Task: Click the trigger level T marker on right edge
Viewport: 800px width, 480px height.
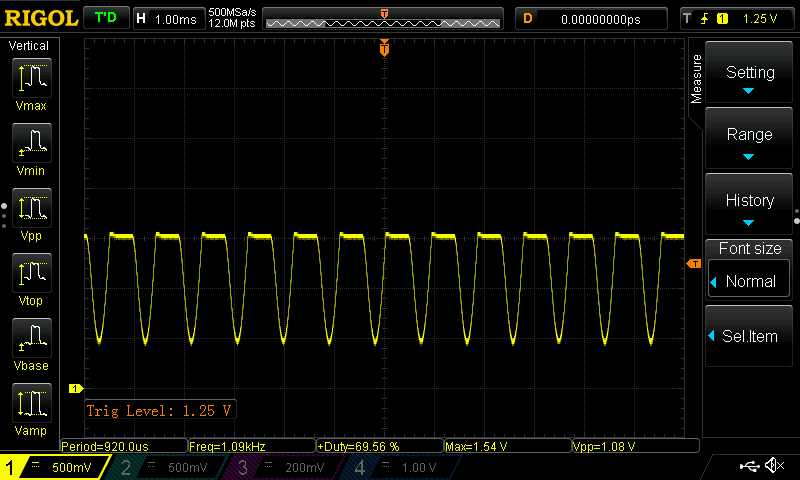Action: click(x=693, y=263)
